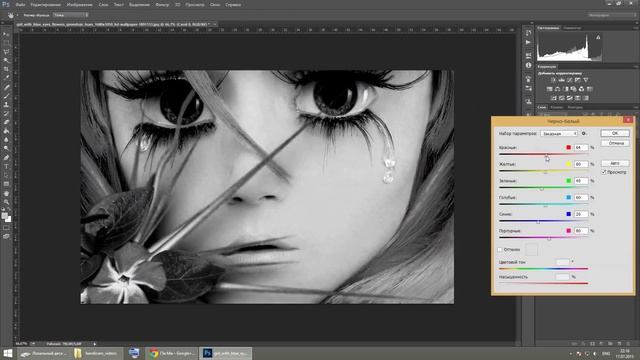Open the Редактирование menu
This screenshot has height=360, width=640.
point(45,5)
